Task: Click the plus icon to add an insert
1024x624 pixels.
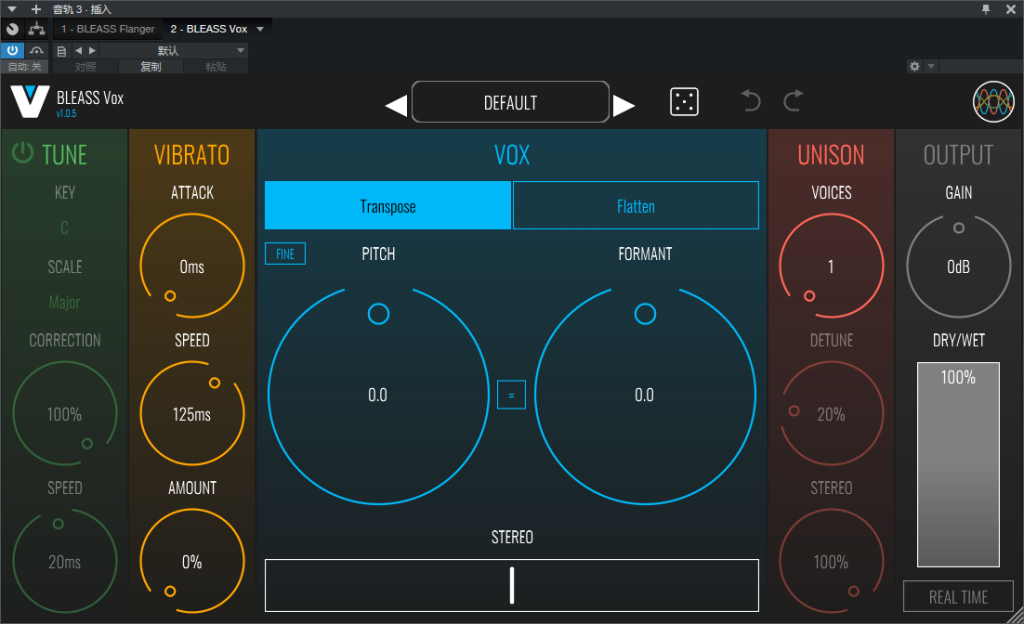Action: (x=36, y=9)
